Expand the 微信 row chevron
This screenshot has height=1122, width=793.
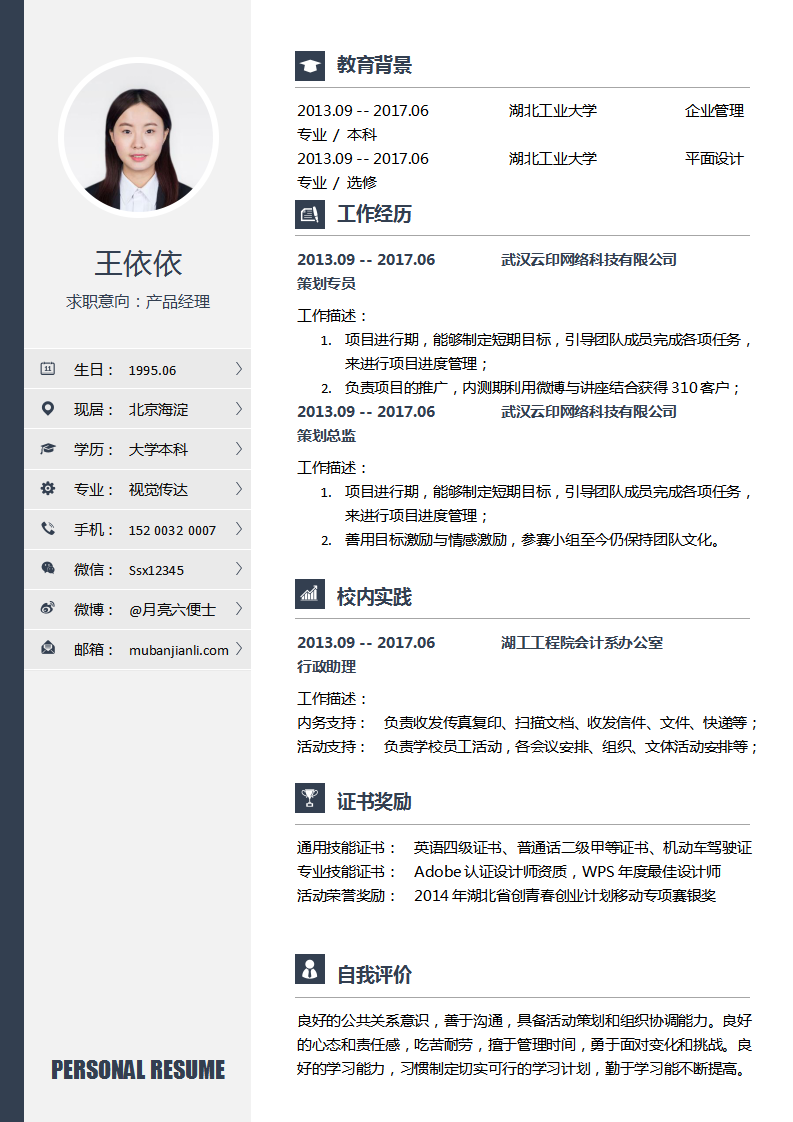pyautogui.click(x=238, y=569)
